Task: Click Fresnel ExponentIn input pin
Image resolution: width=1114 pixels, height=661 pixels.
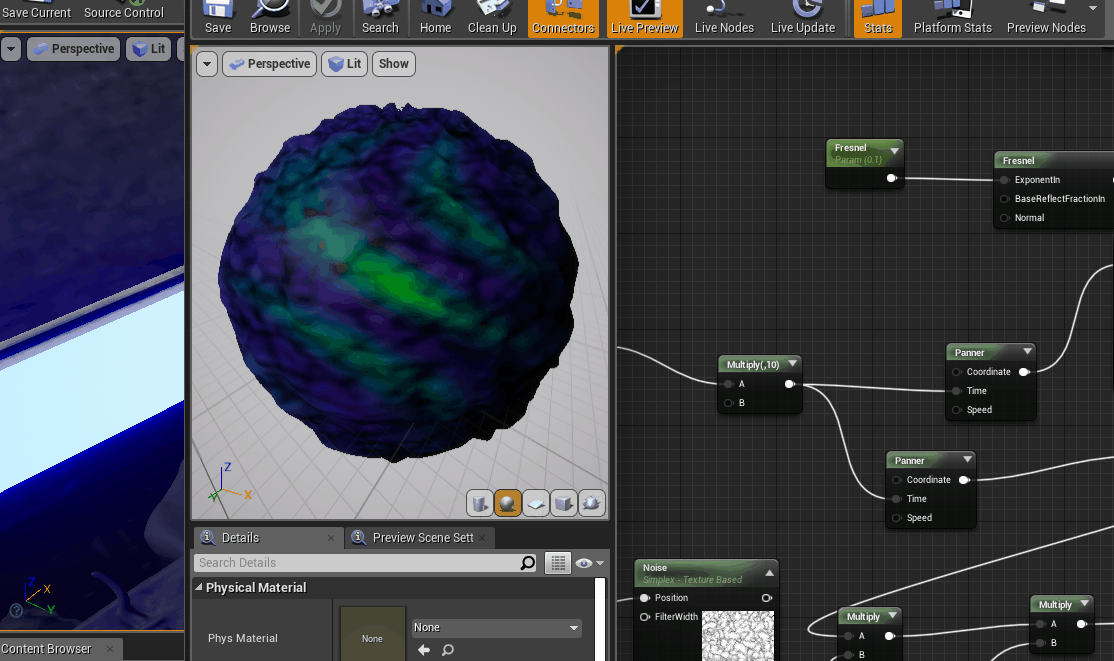Action: point(1005,180)
